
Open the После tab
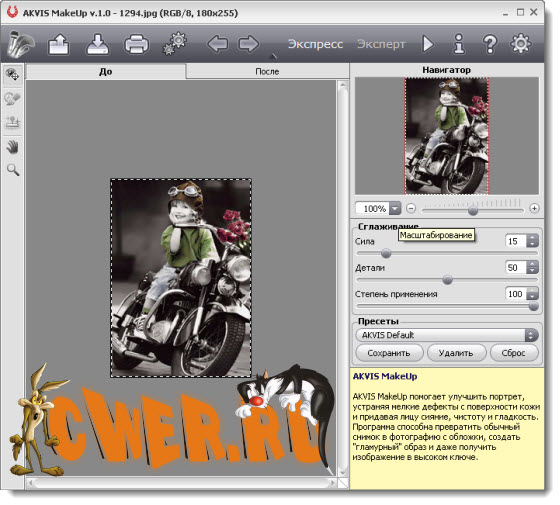267,71
